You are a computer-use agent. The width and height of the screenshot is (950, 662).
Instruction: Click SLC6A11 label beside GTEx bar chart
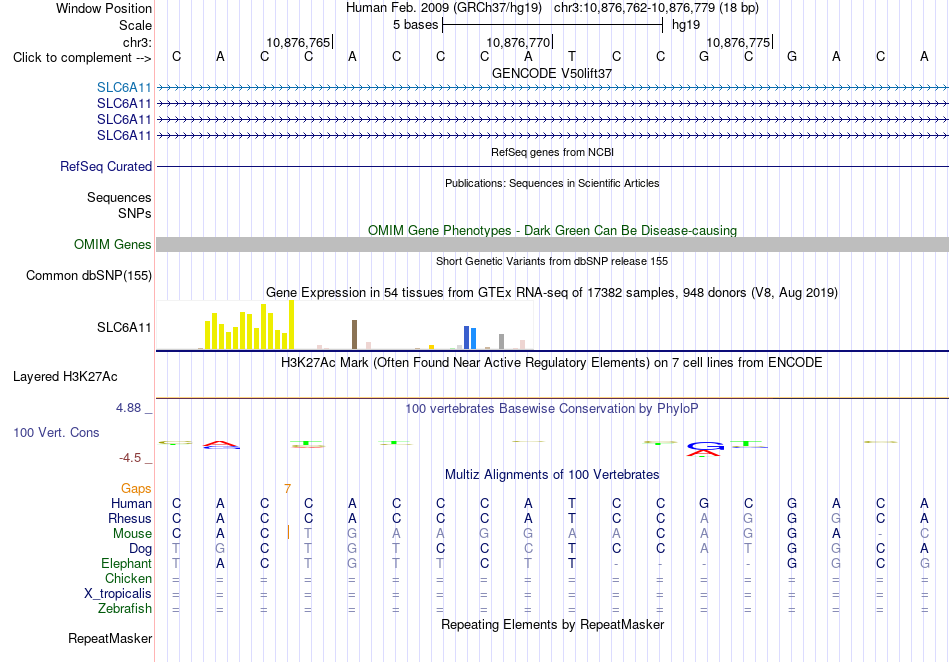[x=124, y=328]
